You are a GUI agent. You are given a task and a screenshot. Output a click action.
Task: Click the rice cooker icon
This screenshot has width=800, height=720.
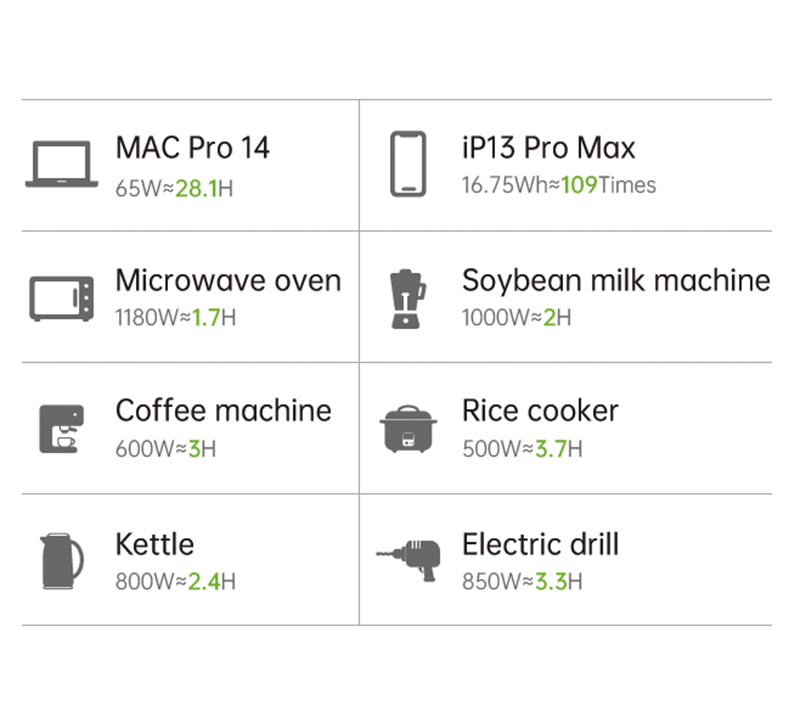pyautogui.click(x=408, y=429)
